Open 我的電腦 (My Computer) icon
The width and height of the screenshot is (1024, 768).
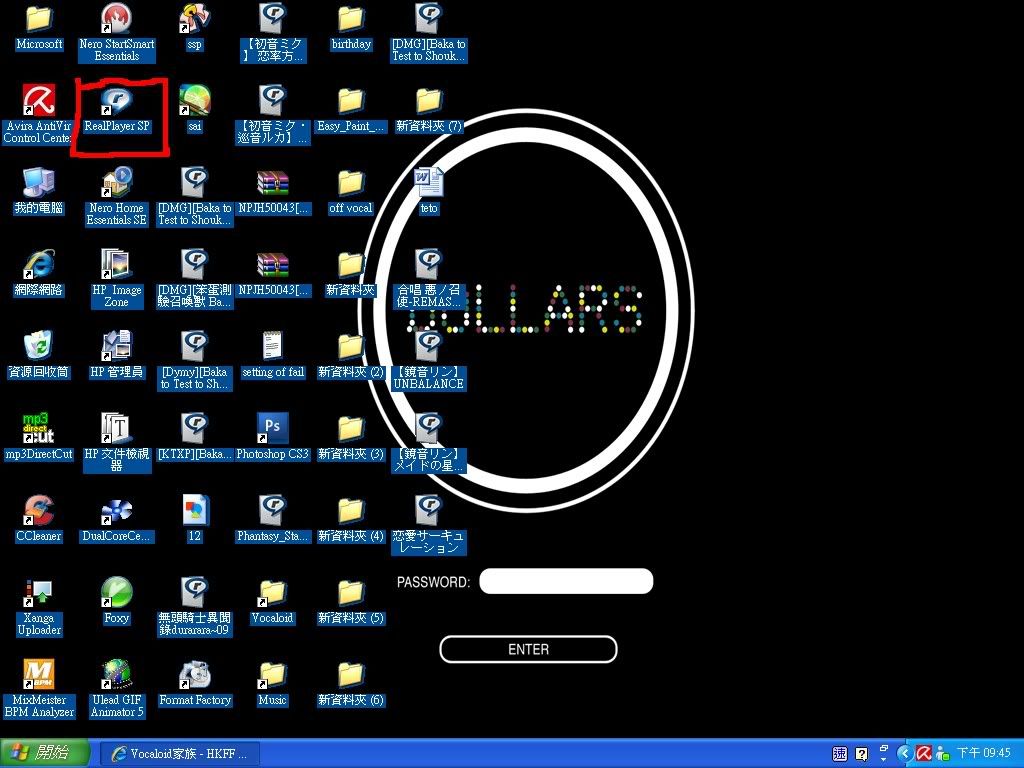click(x=39, y=191)
